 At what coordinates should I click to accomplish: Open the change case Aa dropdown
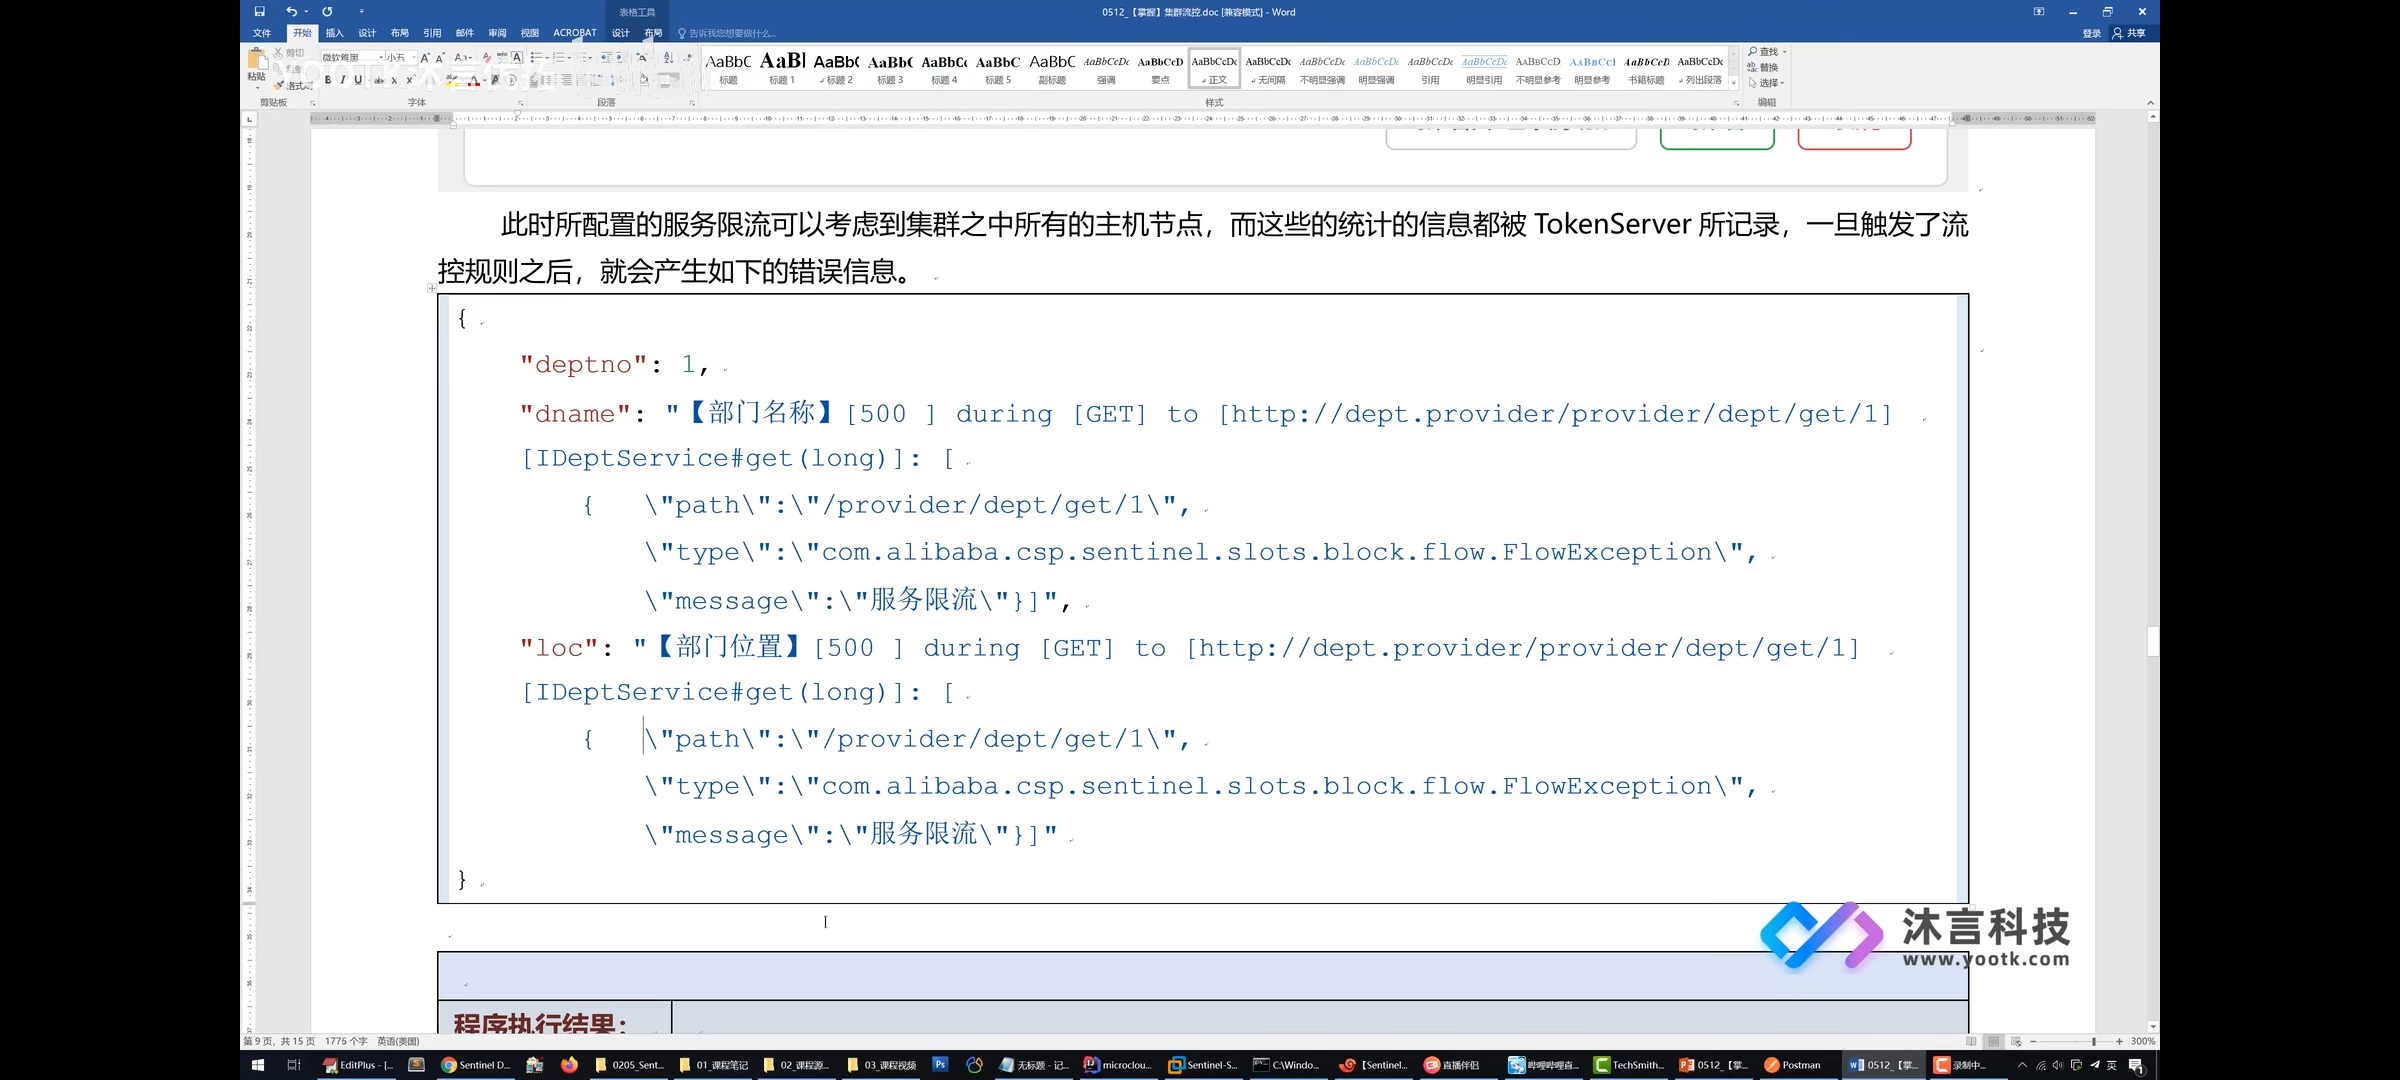(463, 57)
